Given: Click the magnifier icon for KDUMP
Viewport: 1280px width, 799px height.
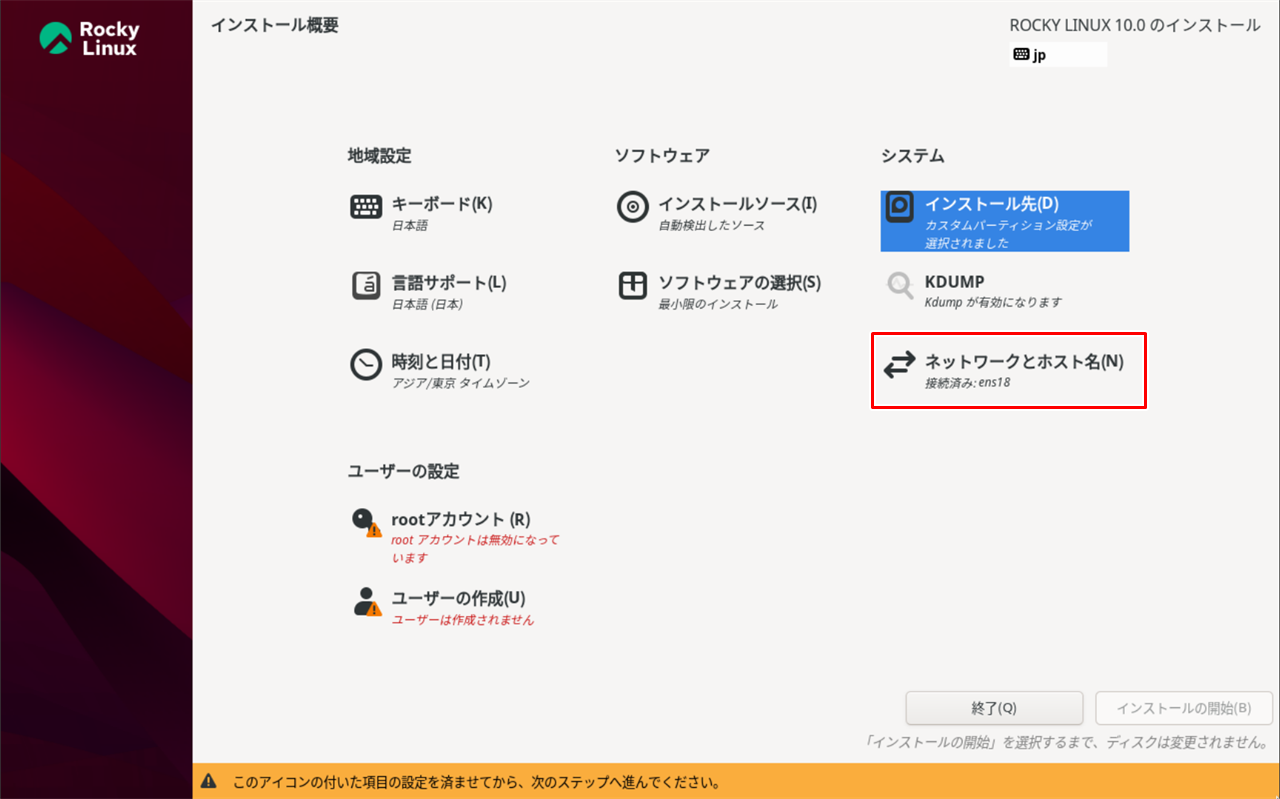Looking at the screenshot, I should pos(900,286).
